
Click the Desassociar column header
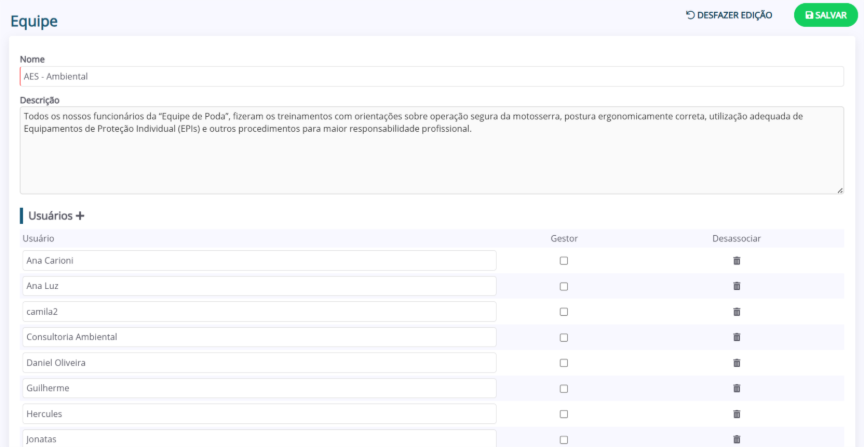coord(737,238)
